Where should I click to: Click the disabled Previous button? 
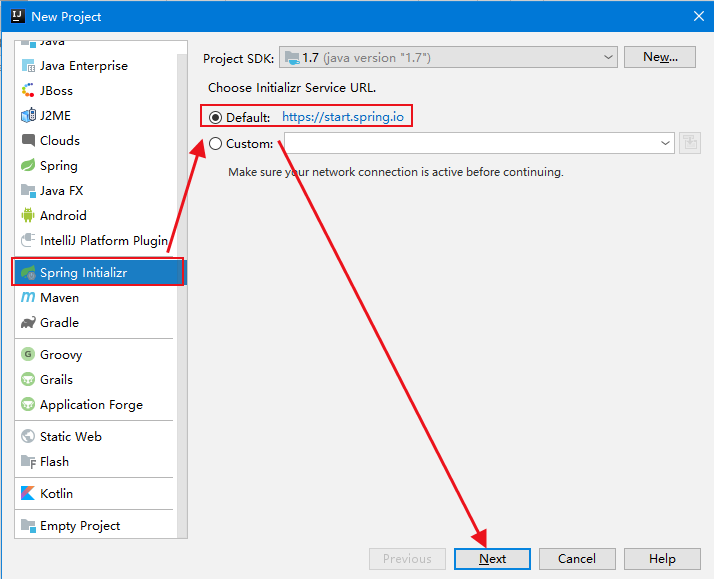coord(407,559)
